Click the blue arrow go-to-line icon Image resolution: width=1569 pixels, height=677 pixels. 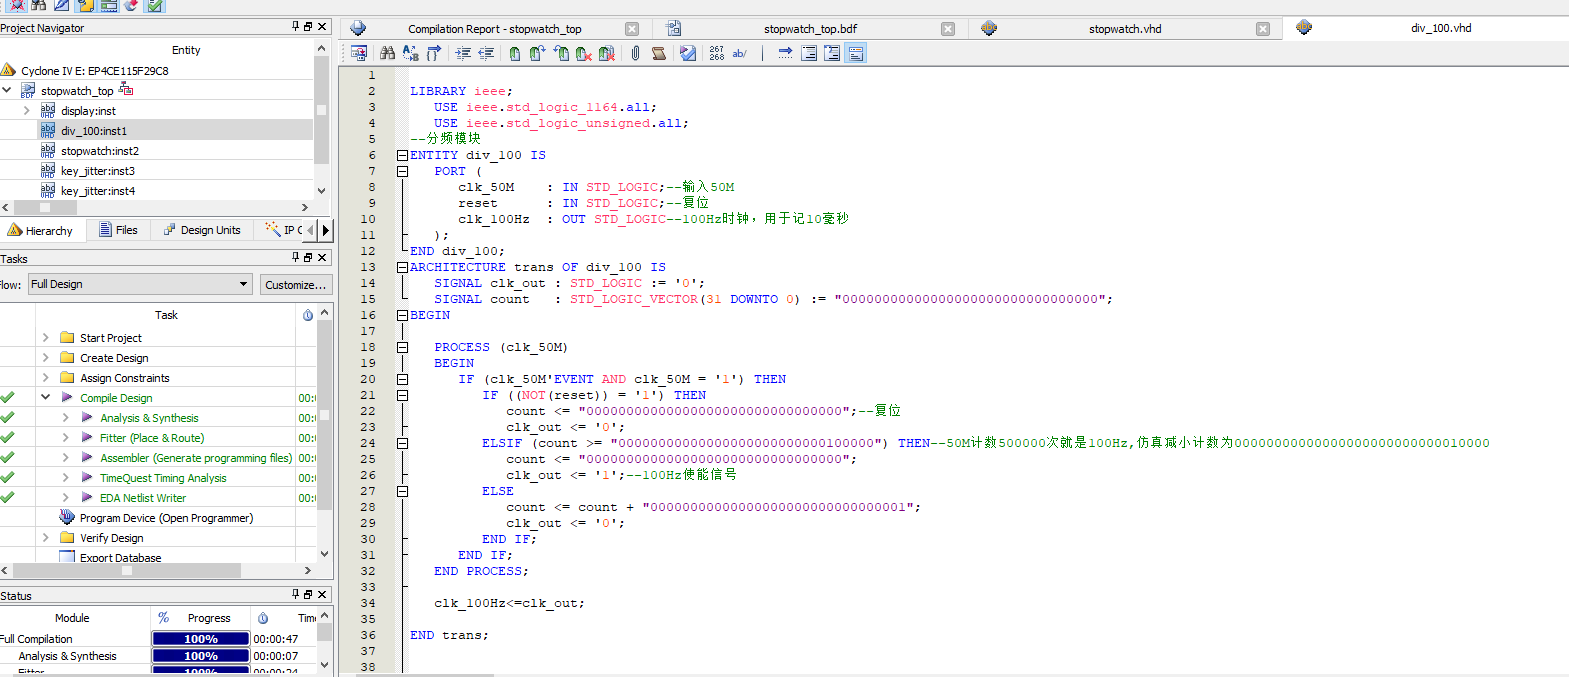(785, 53)
